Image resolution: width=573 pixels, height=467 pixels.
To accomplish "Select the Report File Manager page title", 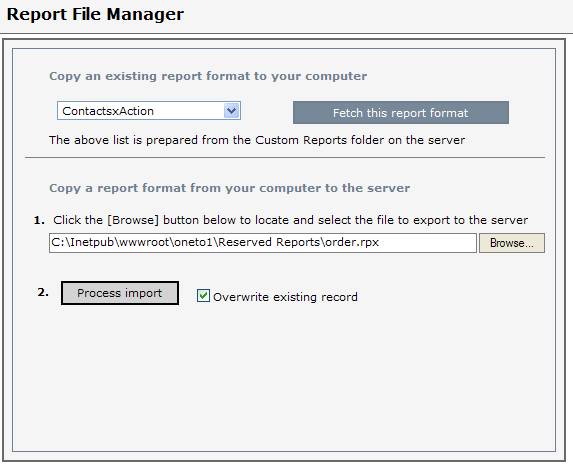I will (x=95, y=15).
